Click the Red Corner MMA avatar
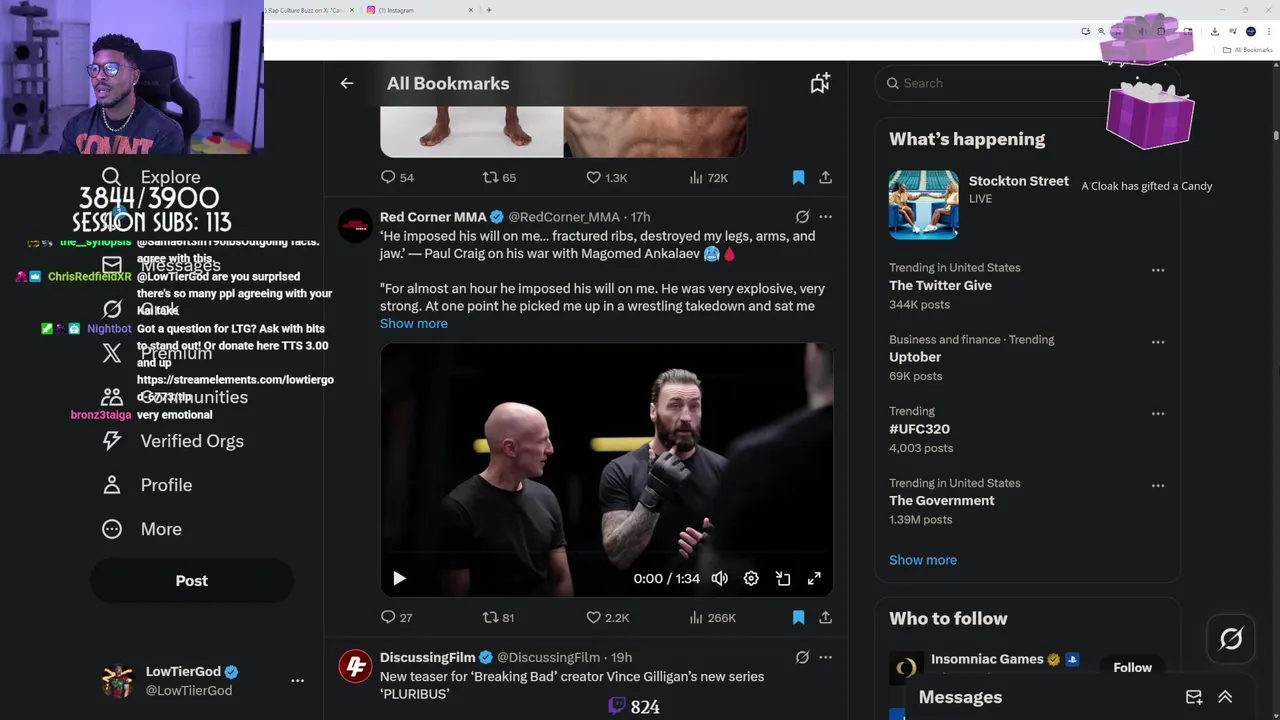Viewport: 1280px width, 720px height. [355, 225]
